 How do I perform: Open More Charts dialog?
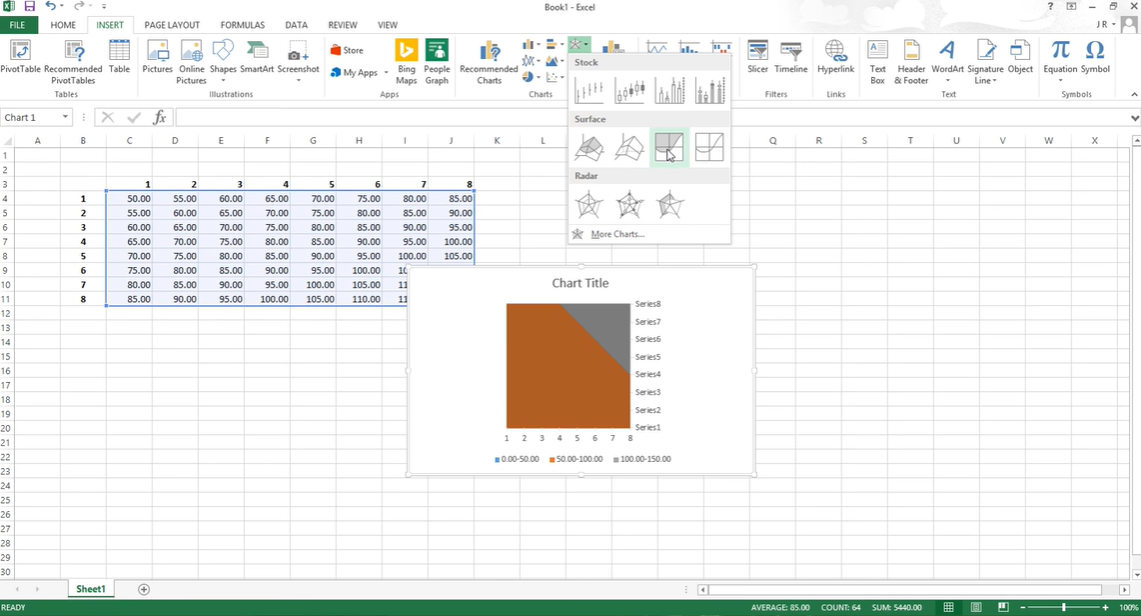[617, 234]
